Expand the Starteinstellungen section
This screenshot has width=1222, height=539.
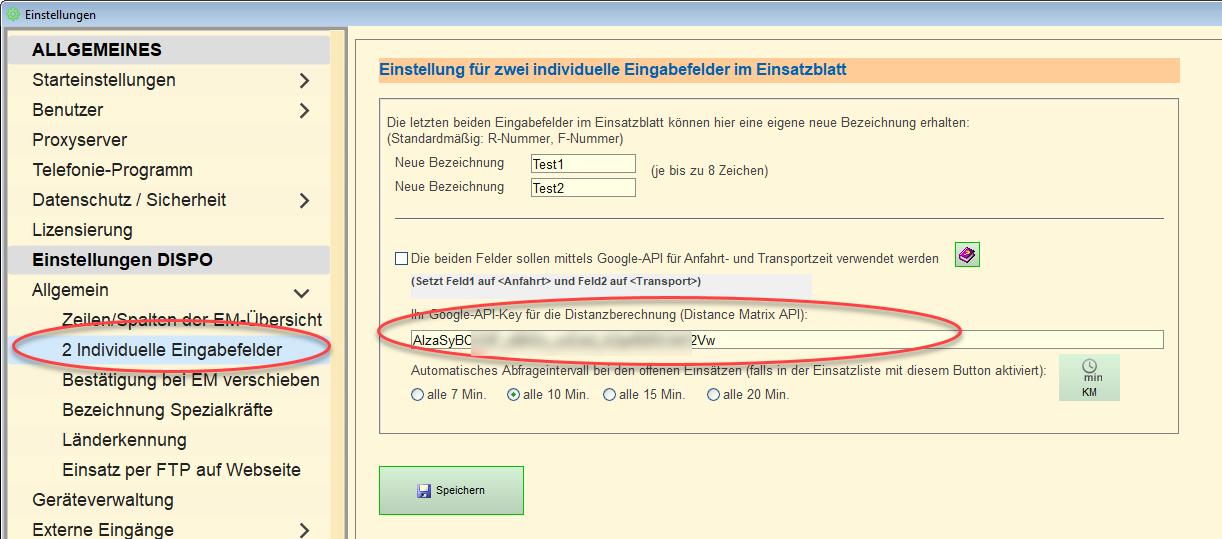coord(304,80)
